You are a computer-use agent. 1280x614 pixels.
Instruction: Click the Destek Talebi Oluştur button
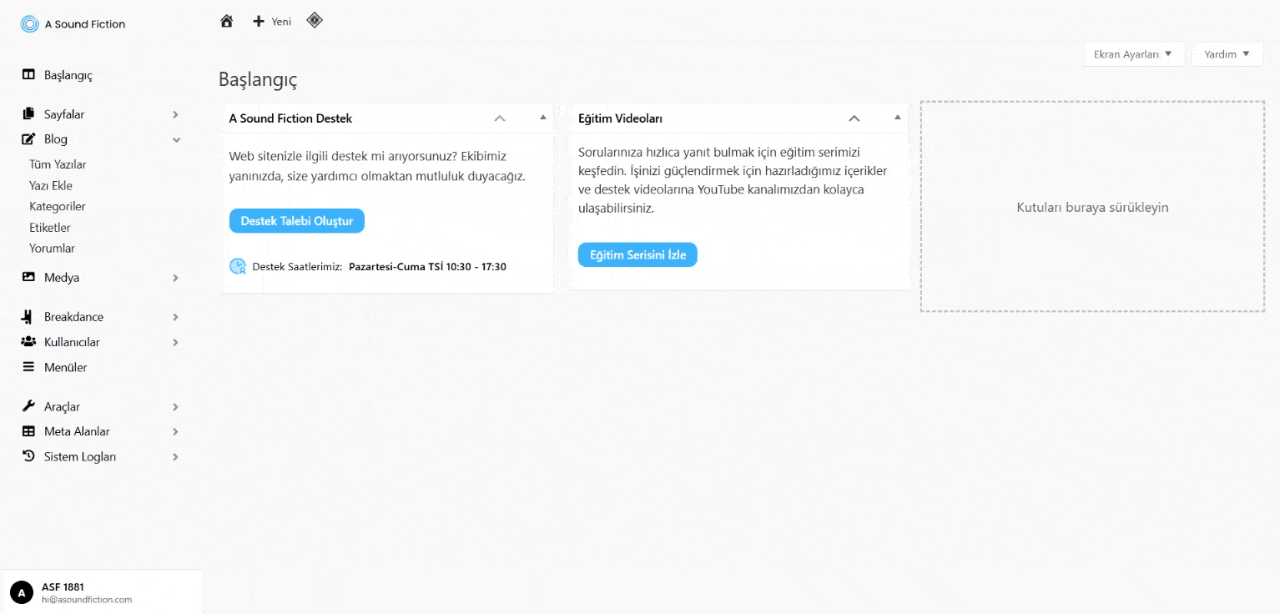296,220
